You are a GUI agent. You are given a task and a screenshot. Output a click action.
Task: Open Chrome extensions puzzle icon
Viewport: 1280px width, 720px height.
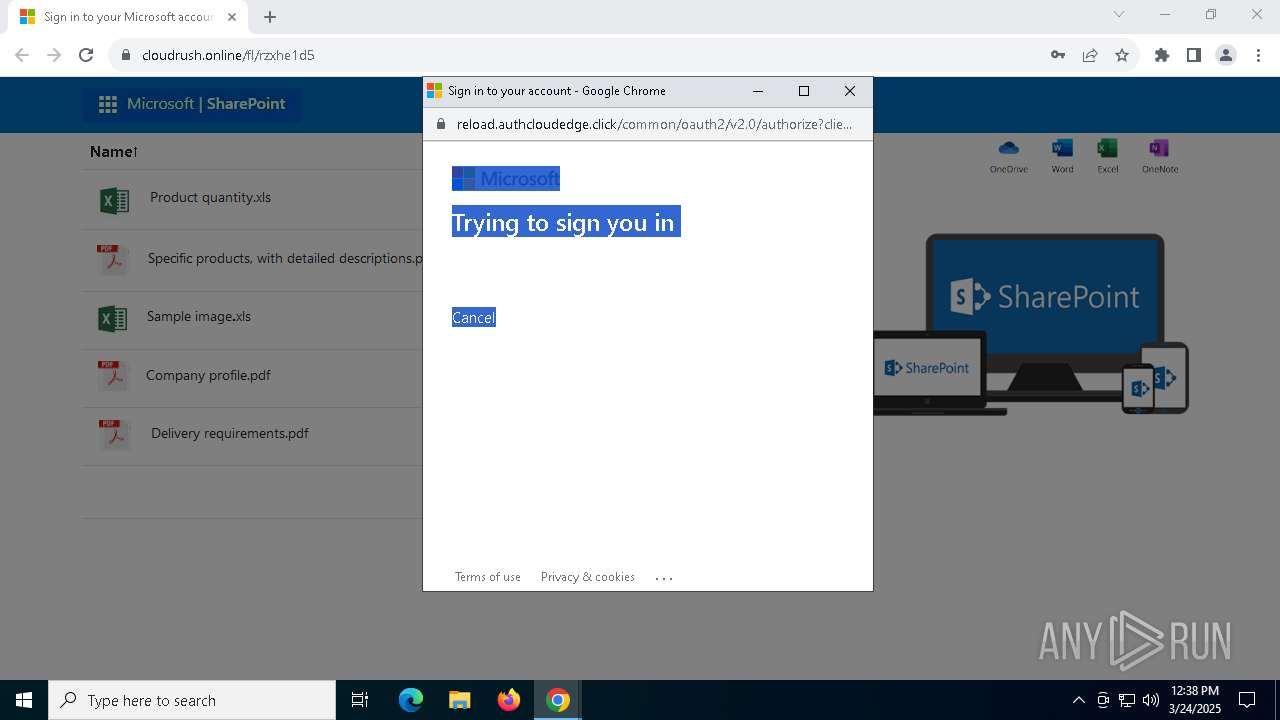pyautogui.click(x=1162, y=55)
